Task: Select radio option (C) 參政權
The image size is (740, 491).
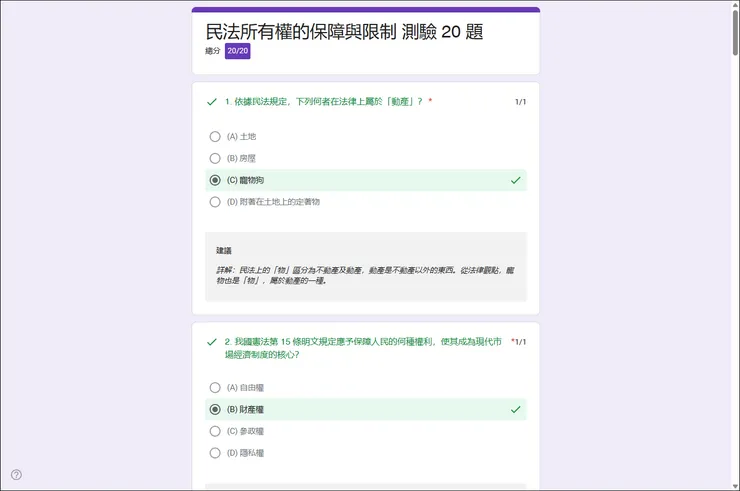Action: (215, 431)
